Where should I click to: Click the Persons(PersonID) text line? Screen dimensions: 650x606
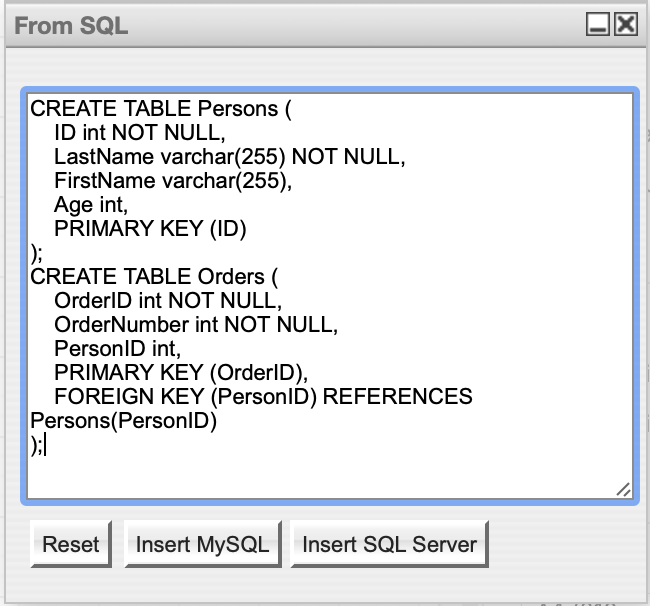(x=124, y=421)
